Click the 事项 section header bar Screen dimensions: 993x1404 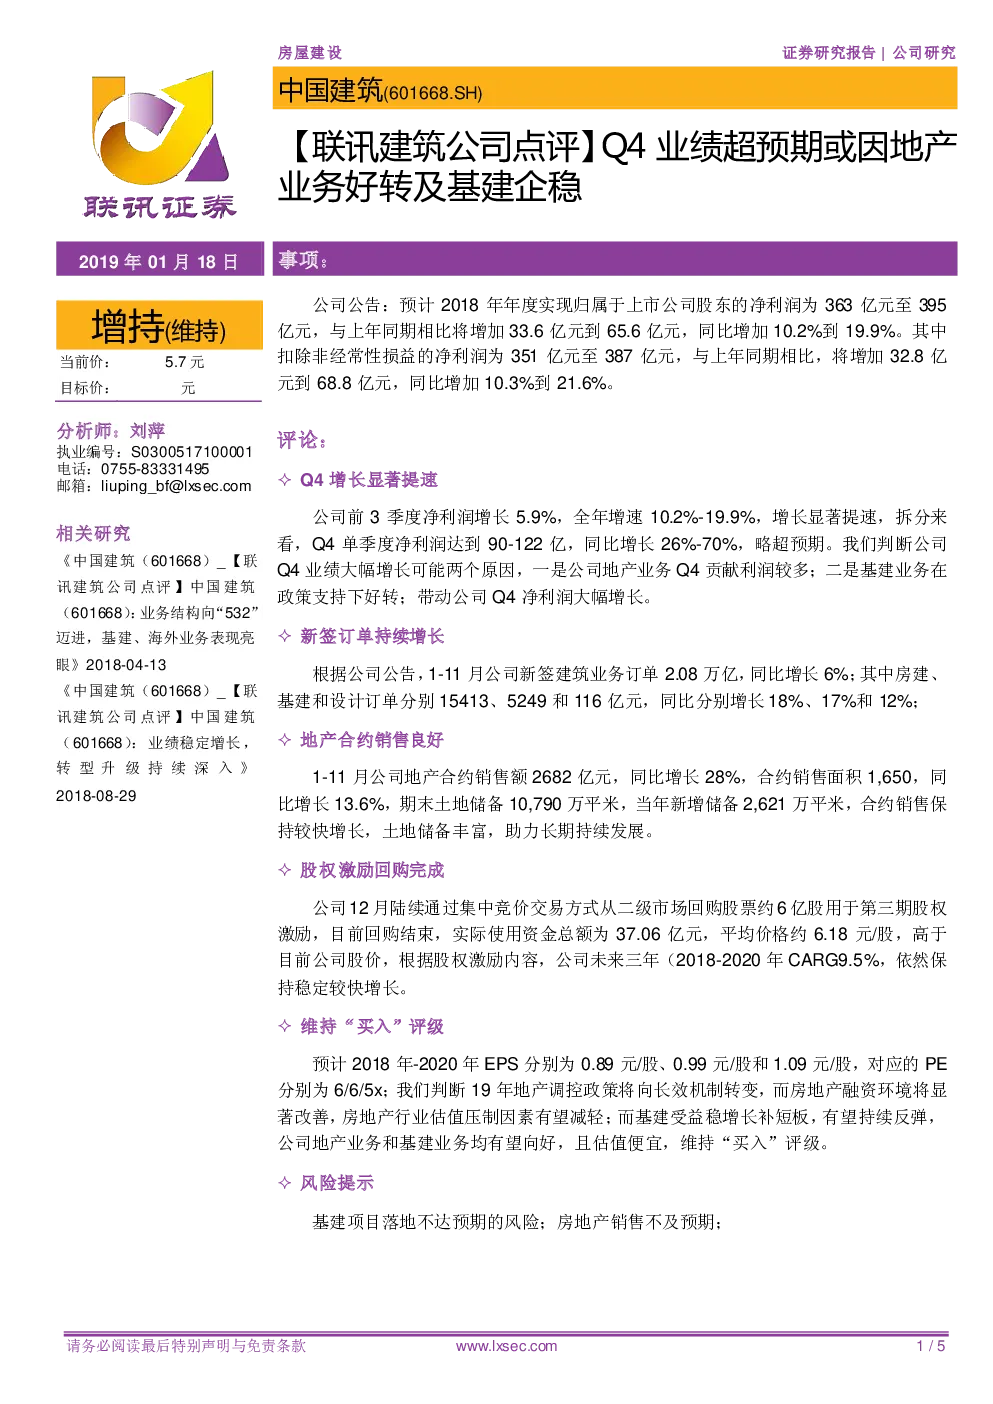tap(615, 259)
